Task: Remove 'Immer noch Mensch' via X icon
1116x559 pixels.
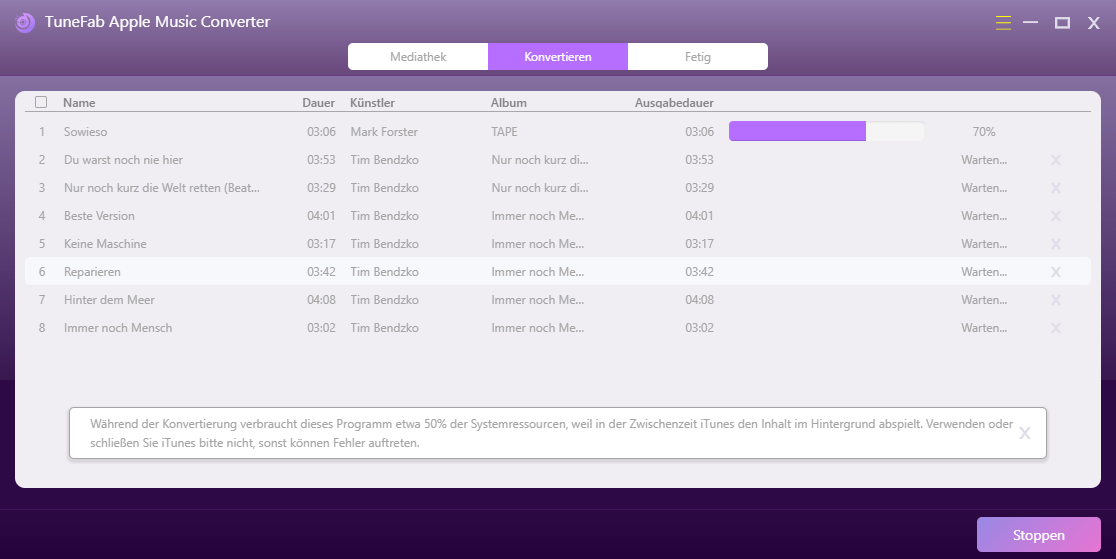Action: point(1056,328)
